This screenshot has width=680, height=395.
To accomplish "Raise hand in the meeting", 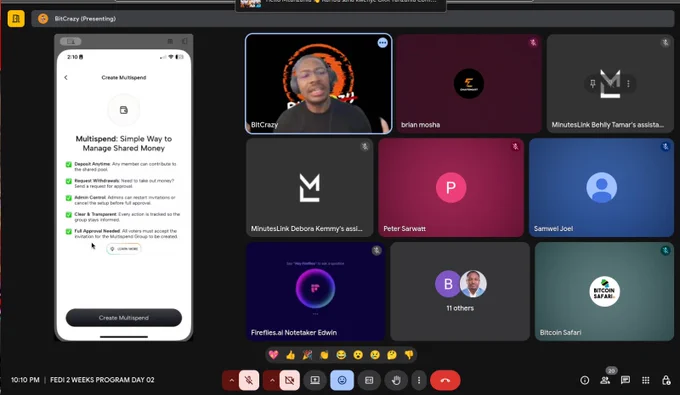I will click(x=396, y=380).
